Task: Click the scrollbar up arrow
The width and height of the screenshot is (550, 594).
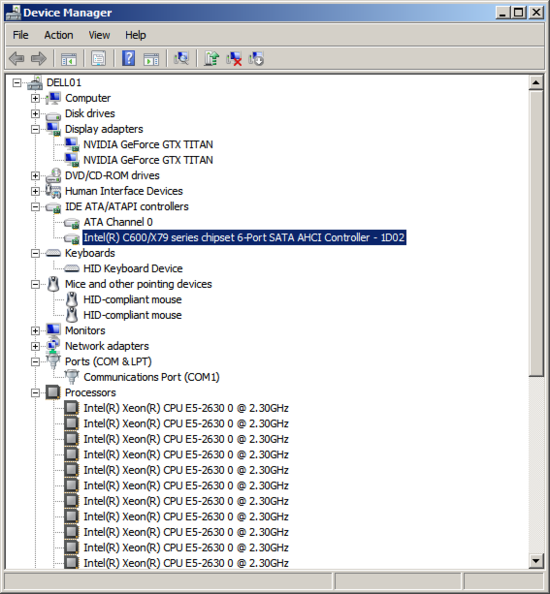Action: pyautogui.click(x=536, y=82)
